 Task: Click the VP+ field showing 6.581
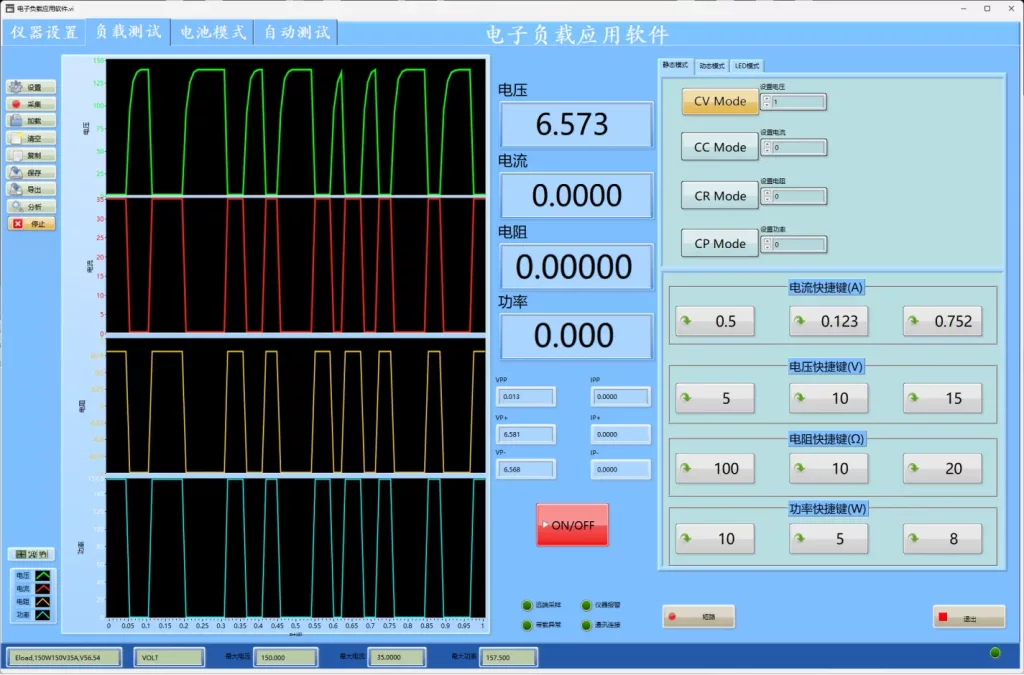tap(526, 434)
